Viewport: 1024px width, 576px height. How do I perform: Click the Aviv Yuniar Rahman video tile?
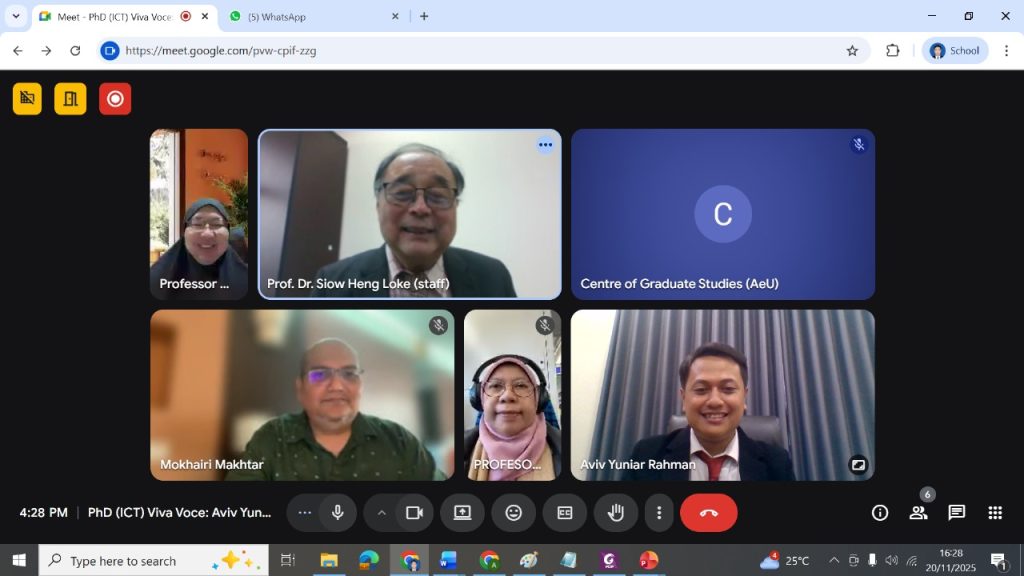click(722, 395)
